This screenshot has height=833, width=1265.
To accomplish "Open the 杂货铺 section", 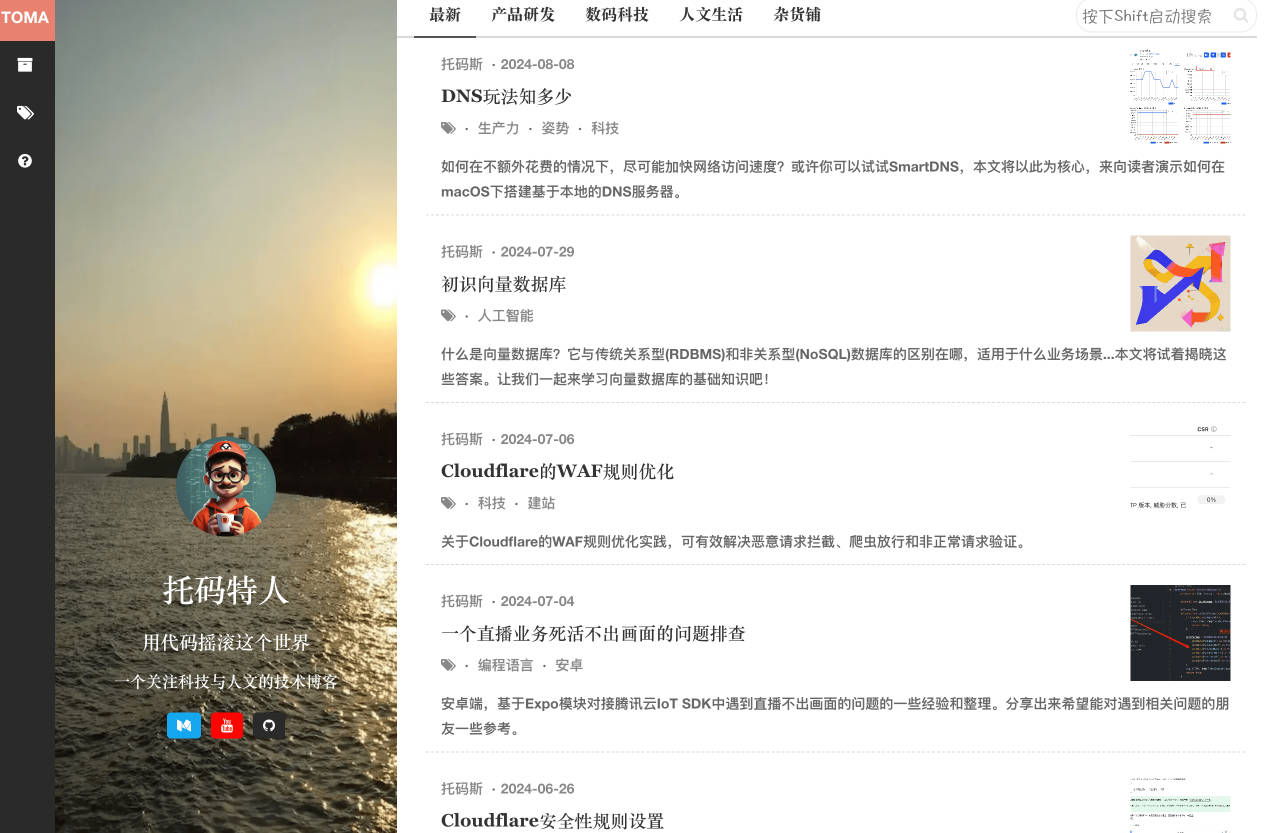I will coord(797,15).
